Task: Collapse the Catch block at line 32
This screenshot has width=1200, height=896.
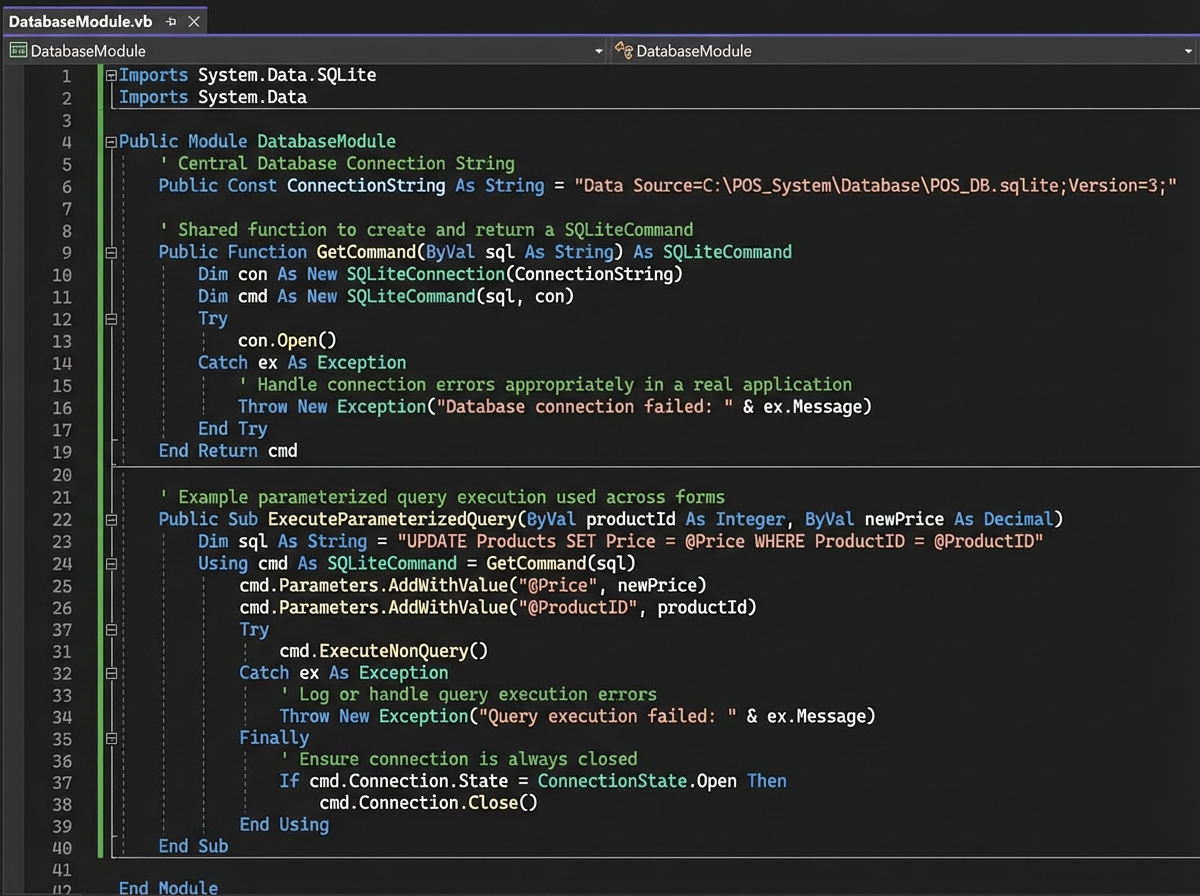Action: pyautogui.click(x=110, y=672)
